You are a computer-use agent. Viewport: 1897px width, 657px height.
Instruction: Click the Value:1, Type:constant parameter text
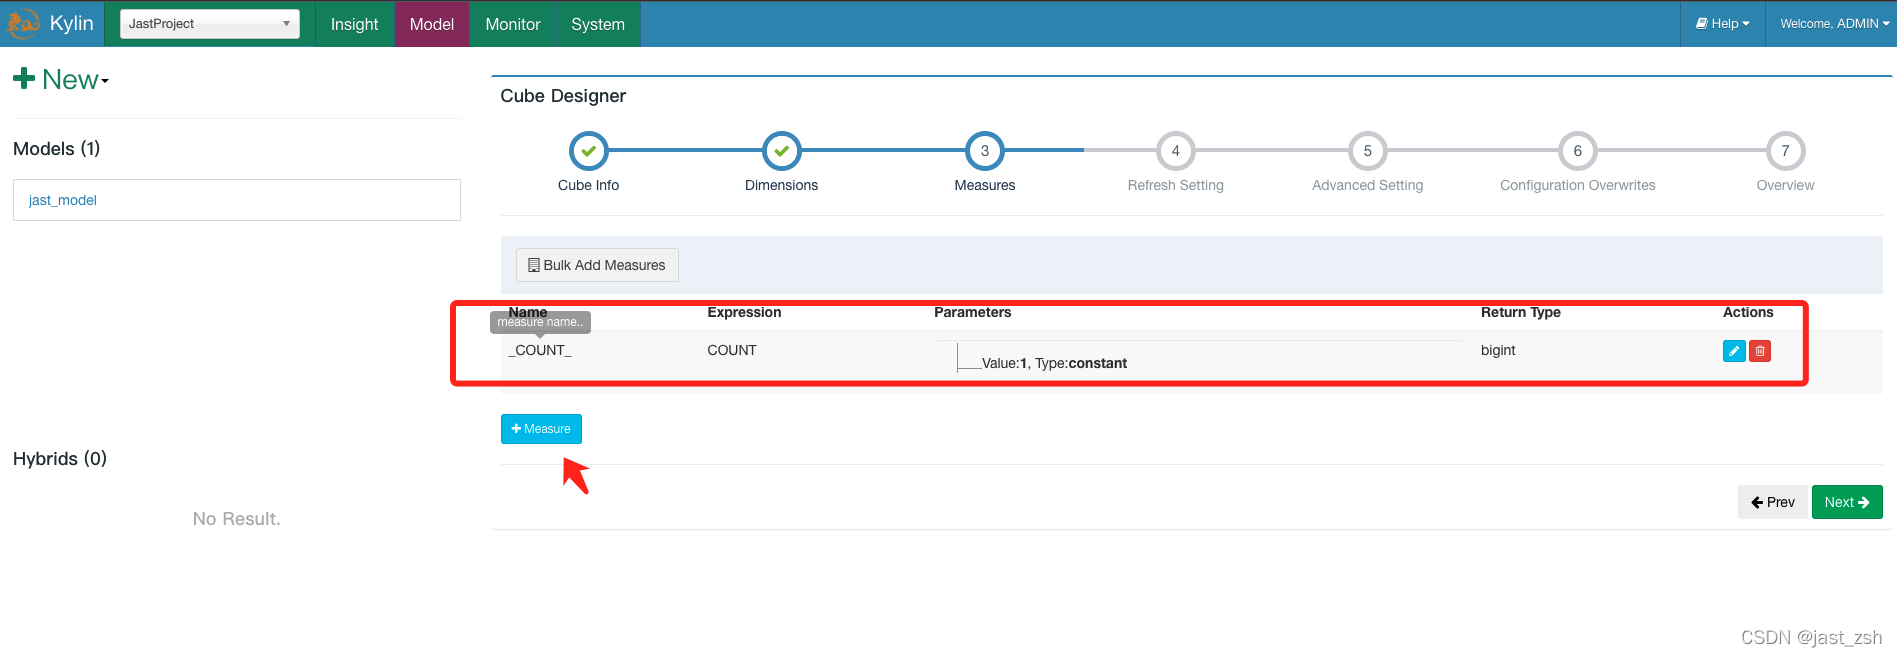pos(1054,363)
